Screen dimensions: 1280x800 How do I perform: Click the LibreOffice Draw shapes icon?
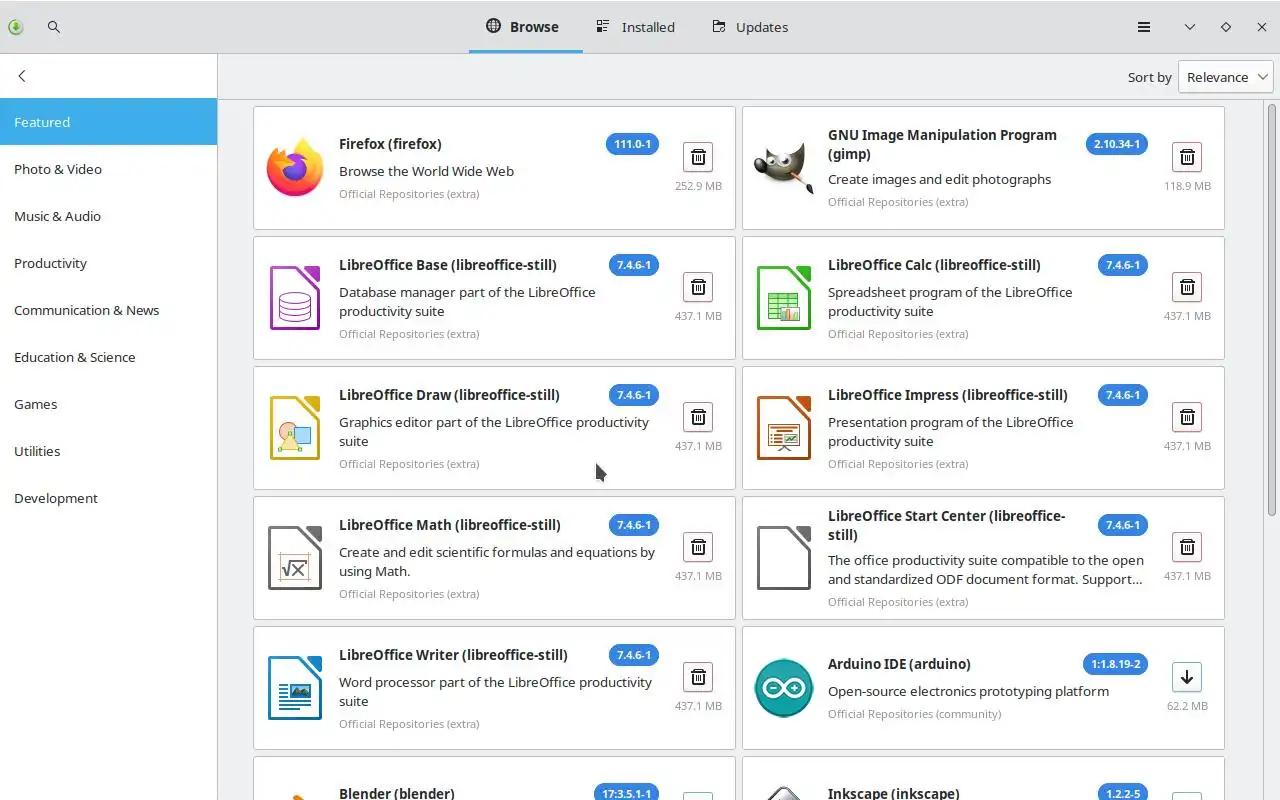tap(295, 428)
